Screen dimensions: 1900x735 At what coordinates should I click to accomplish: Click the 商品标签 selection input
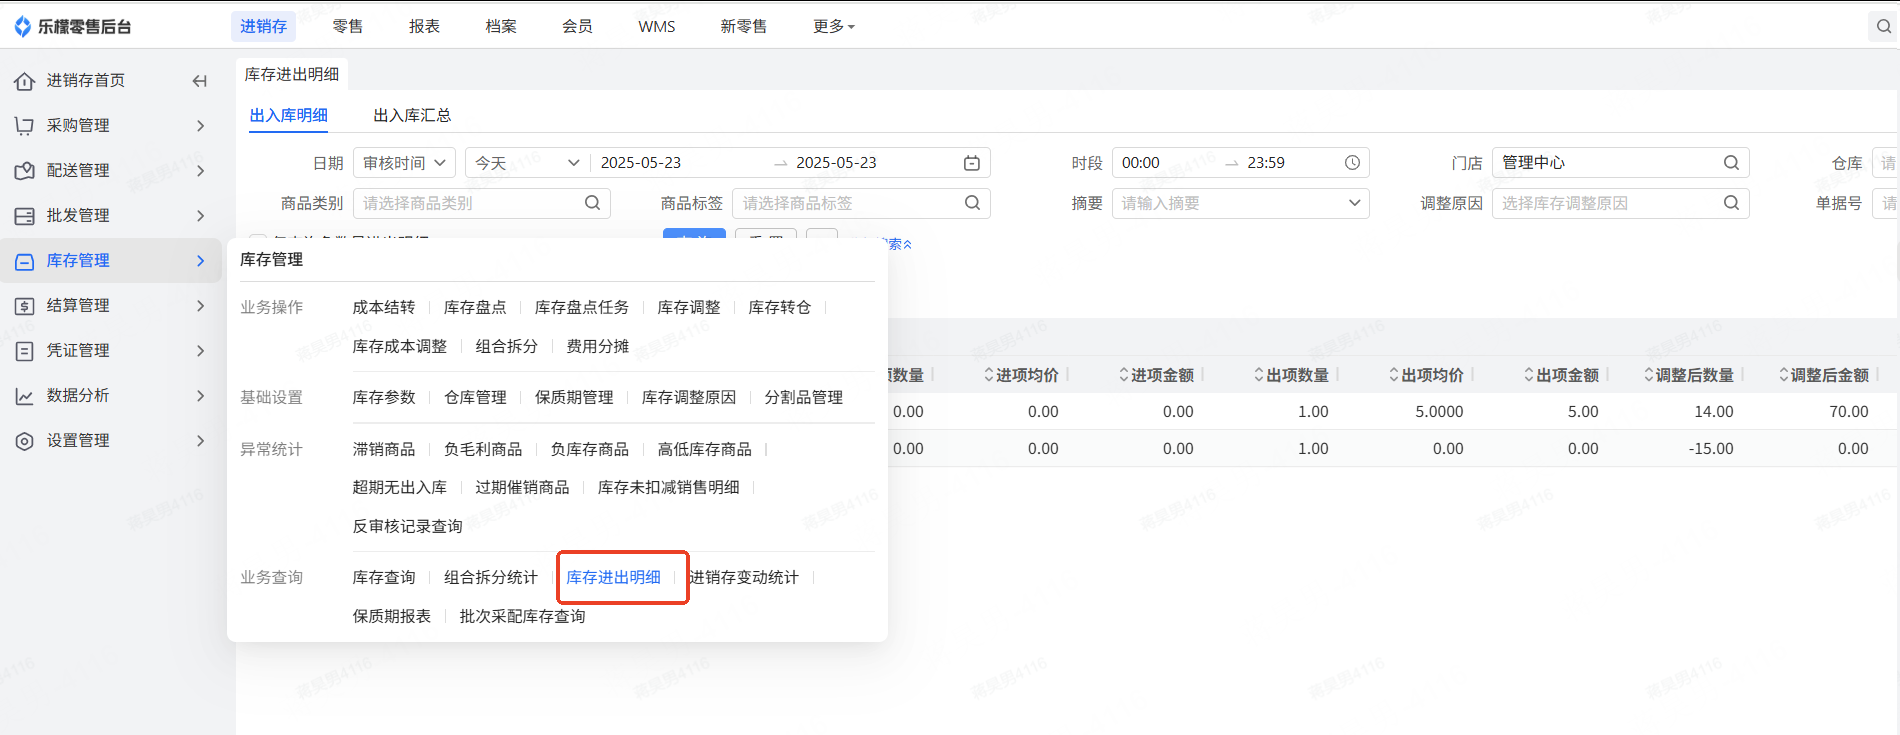pyautogui.click(x=862, y=203)
